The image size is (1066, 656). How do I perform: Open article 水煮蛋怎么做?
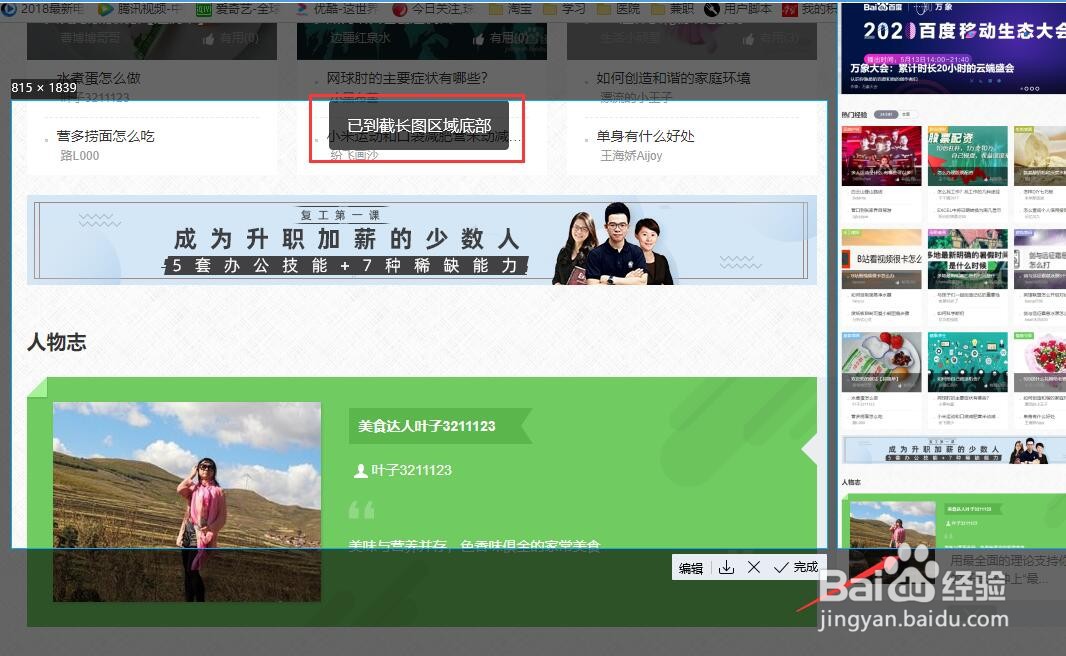tap(99, 78)
